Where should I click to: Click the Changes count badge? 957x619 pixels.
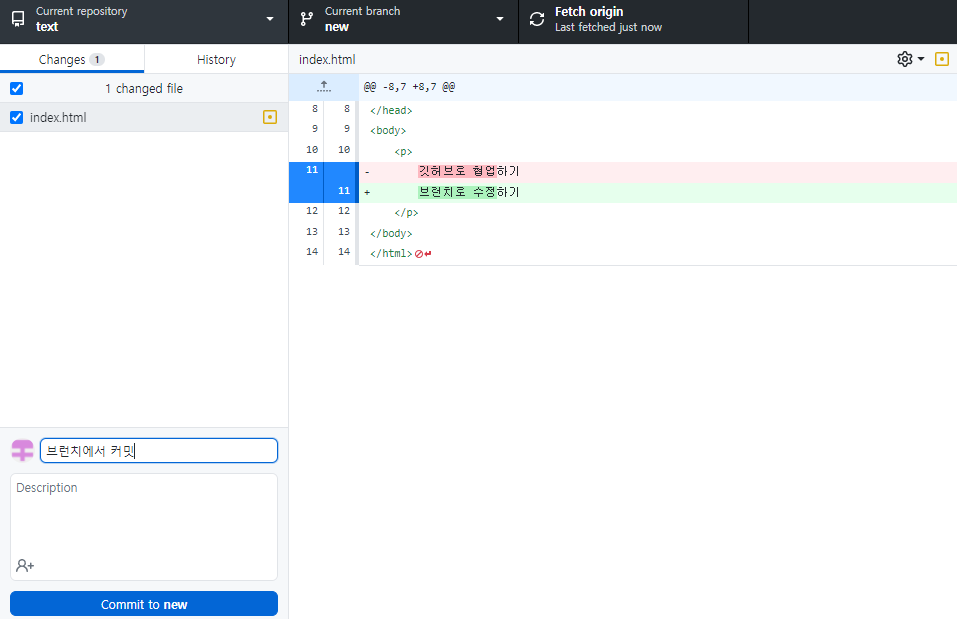[97, 59]
